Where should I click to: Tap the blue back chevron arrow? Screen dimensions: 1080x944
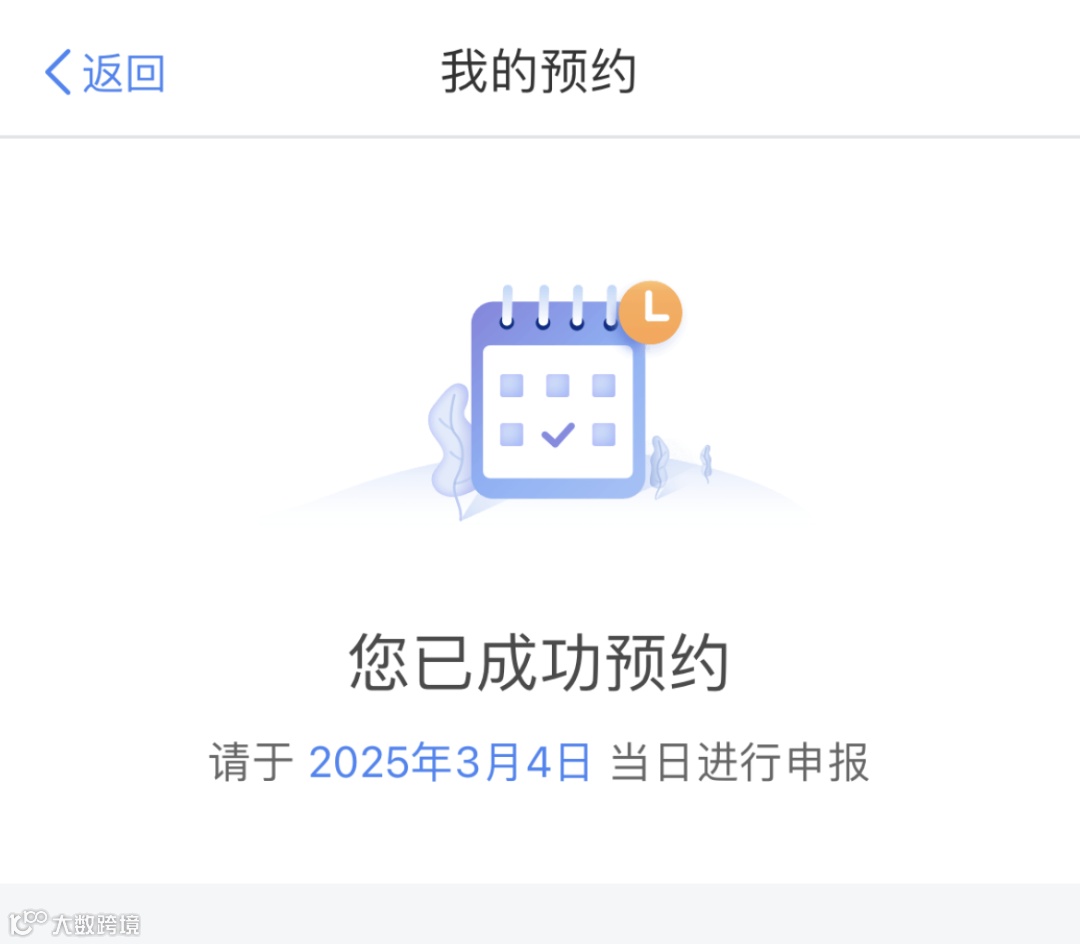58,72
